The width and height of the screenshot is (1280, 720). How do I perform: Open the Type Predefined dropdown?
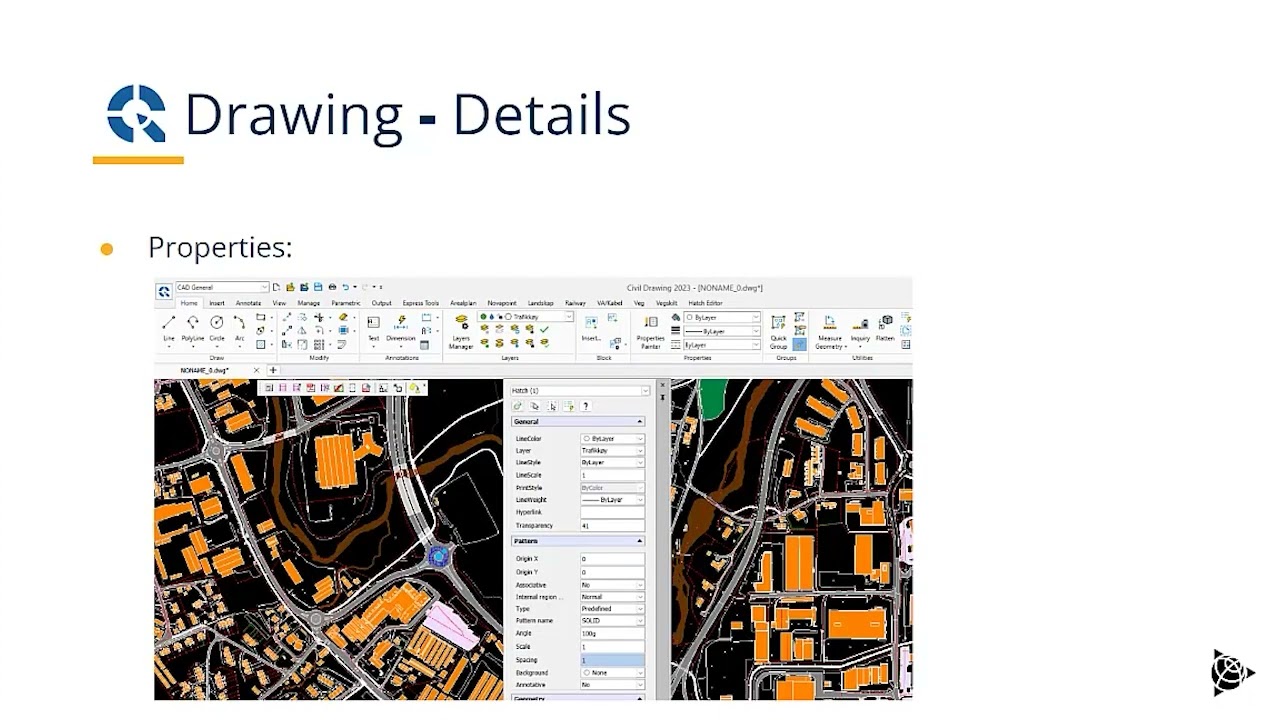(x=612, y=608)
